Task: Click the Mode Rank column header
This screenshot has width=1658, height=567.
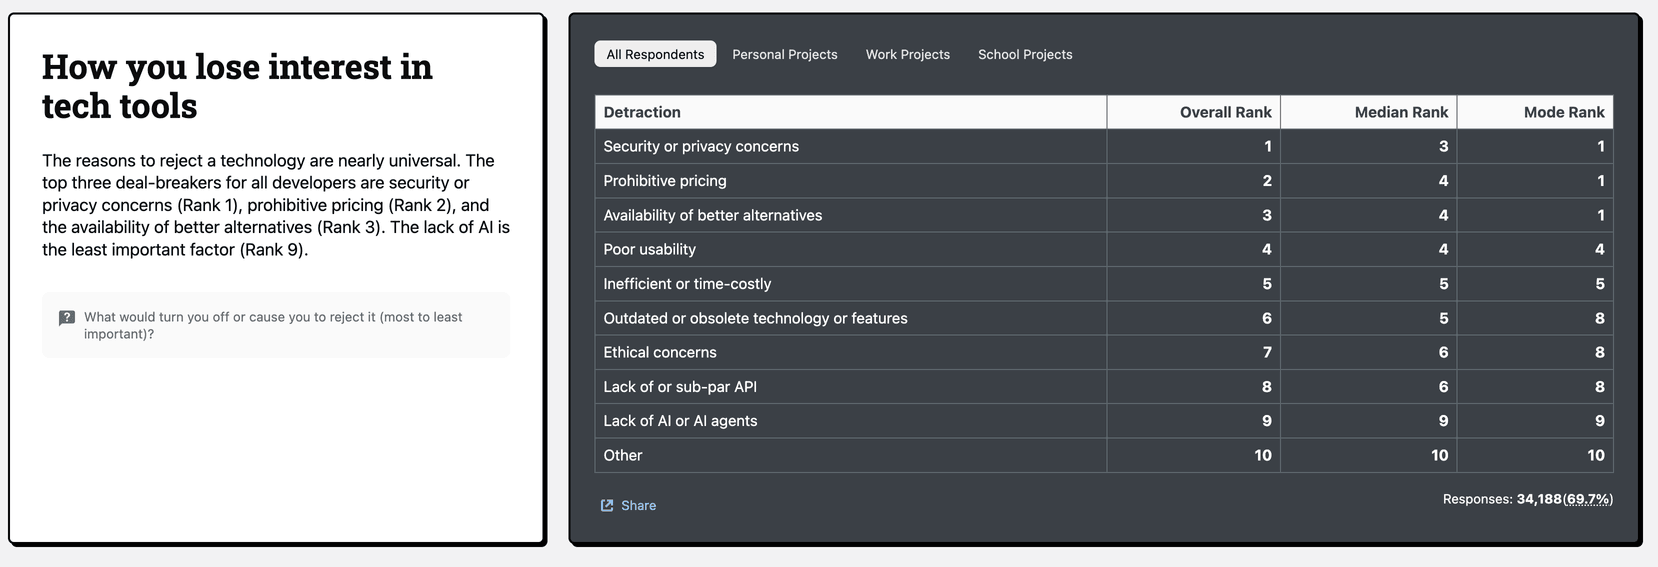Action: pos(1564,112)
